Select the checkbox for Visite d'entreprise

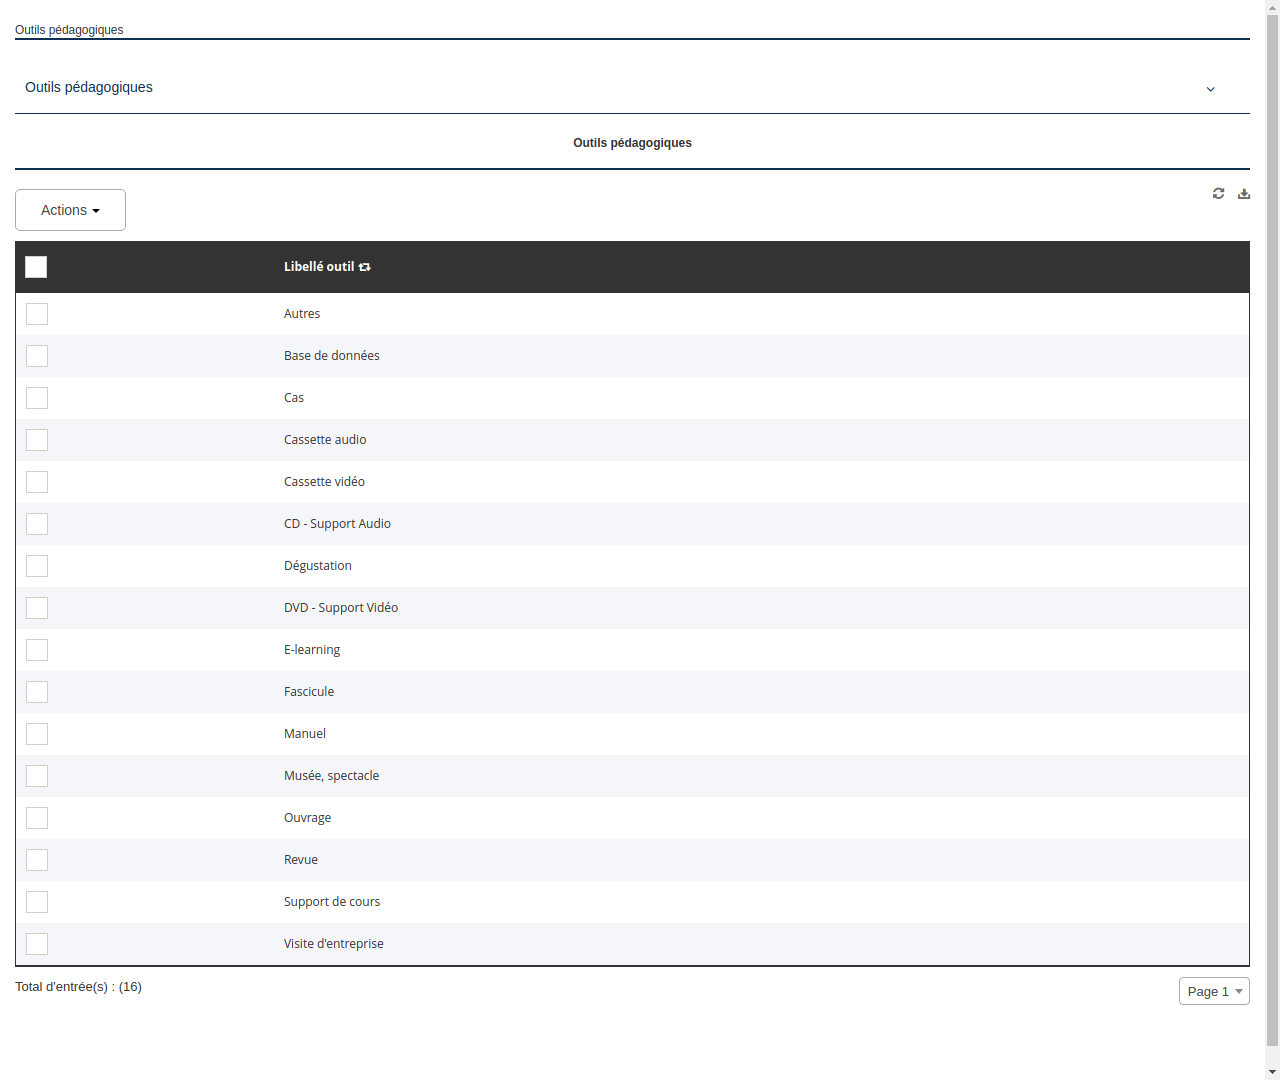coord(37,944)
